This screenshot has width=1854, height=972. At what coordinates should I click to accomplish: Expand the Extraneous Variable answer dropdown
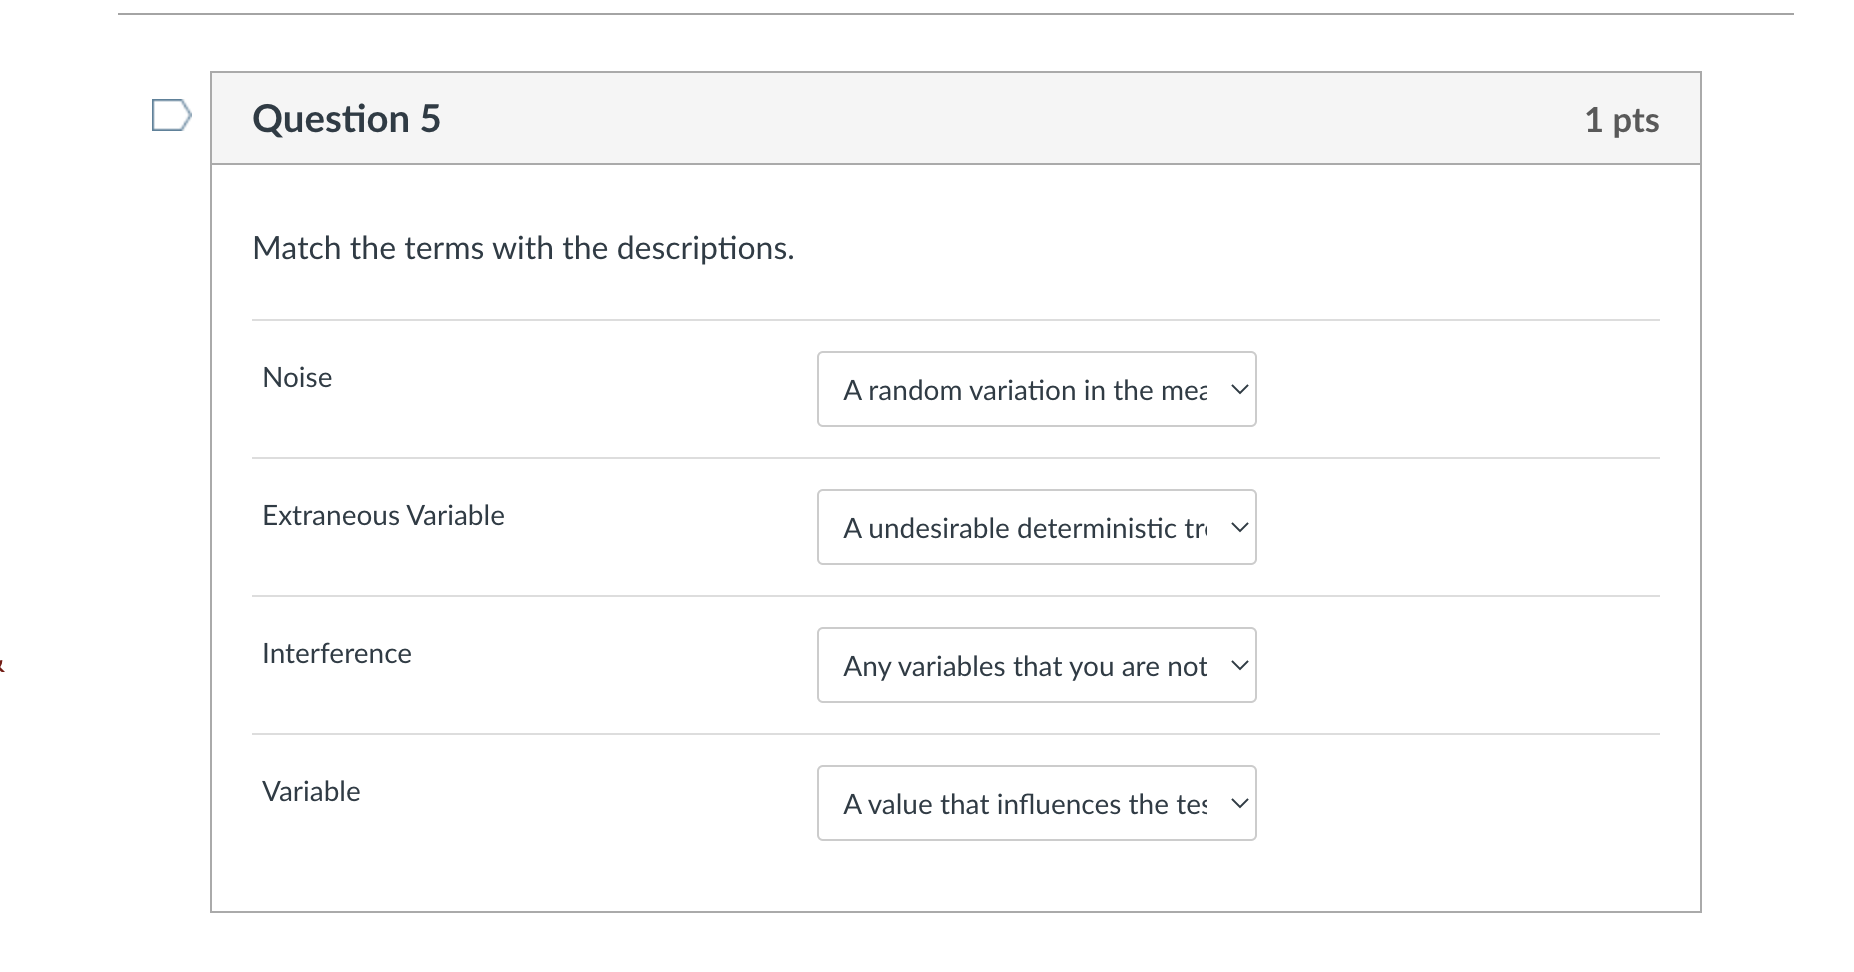(1036, 528)
